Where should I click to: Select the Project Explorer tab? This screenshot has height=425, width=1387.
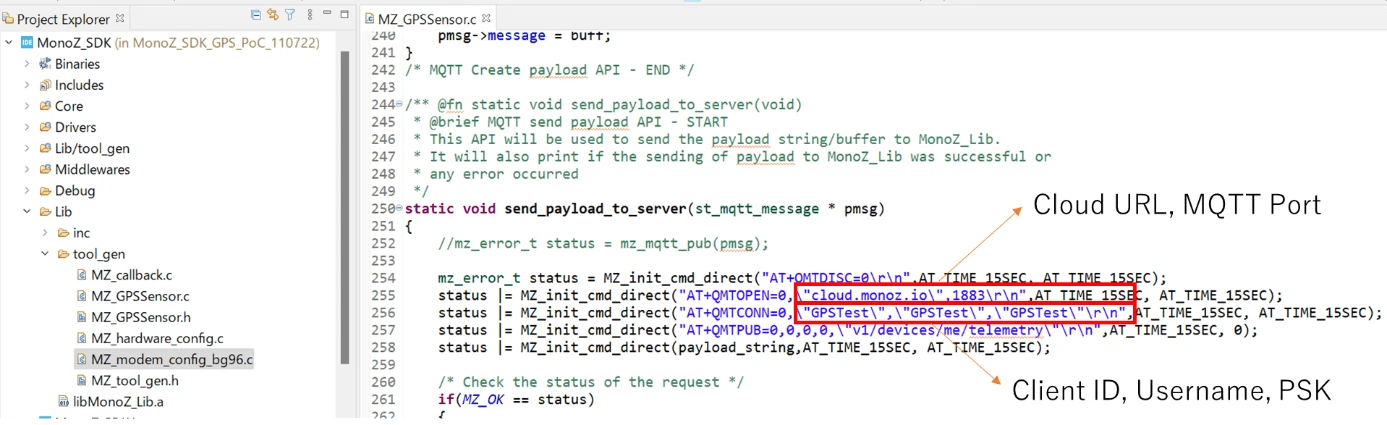click(x=64, y=18)
